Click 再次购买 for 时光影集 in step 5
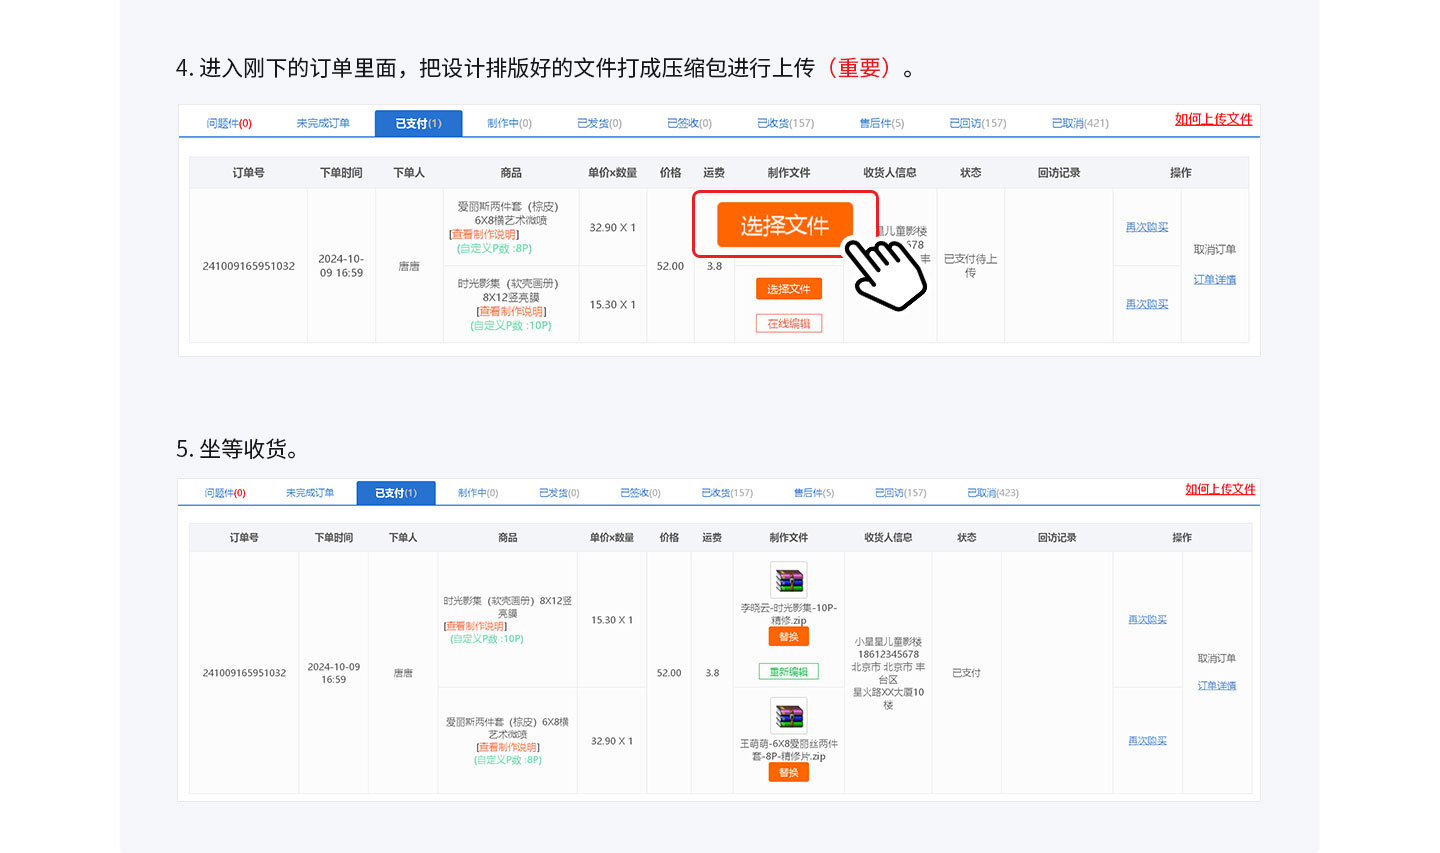The height and width of the screenshot is (853, 1440). tap(1147, 620)
